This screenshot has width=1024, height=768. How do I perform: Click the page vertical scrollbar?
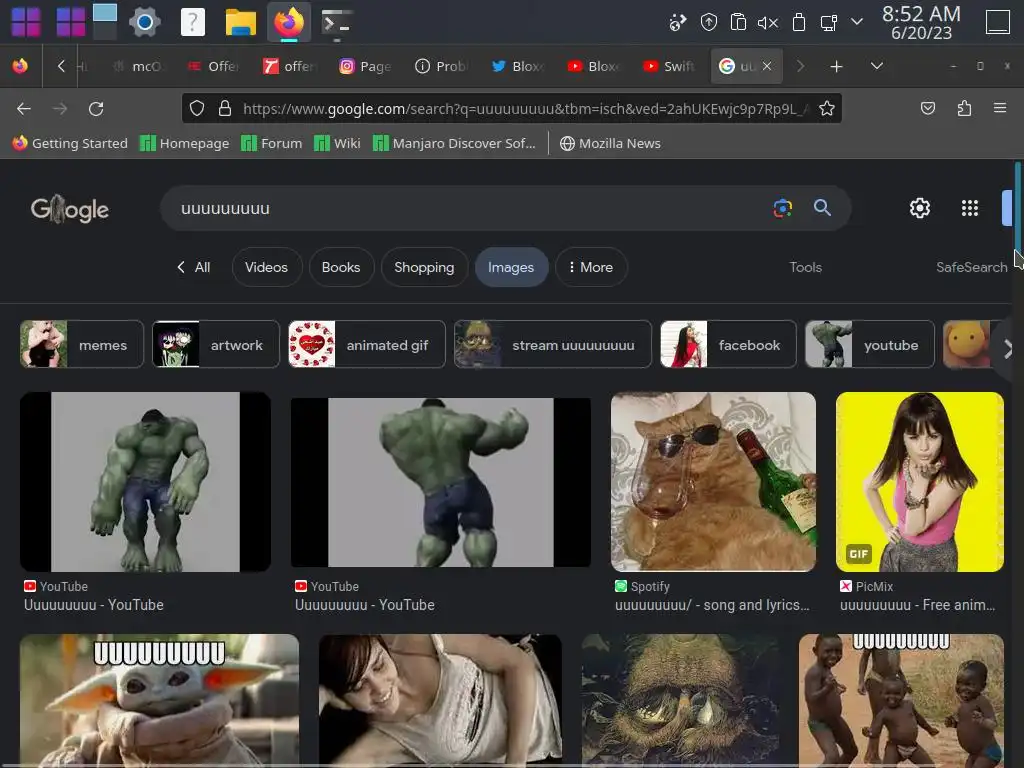pos(1017,208)
